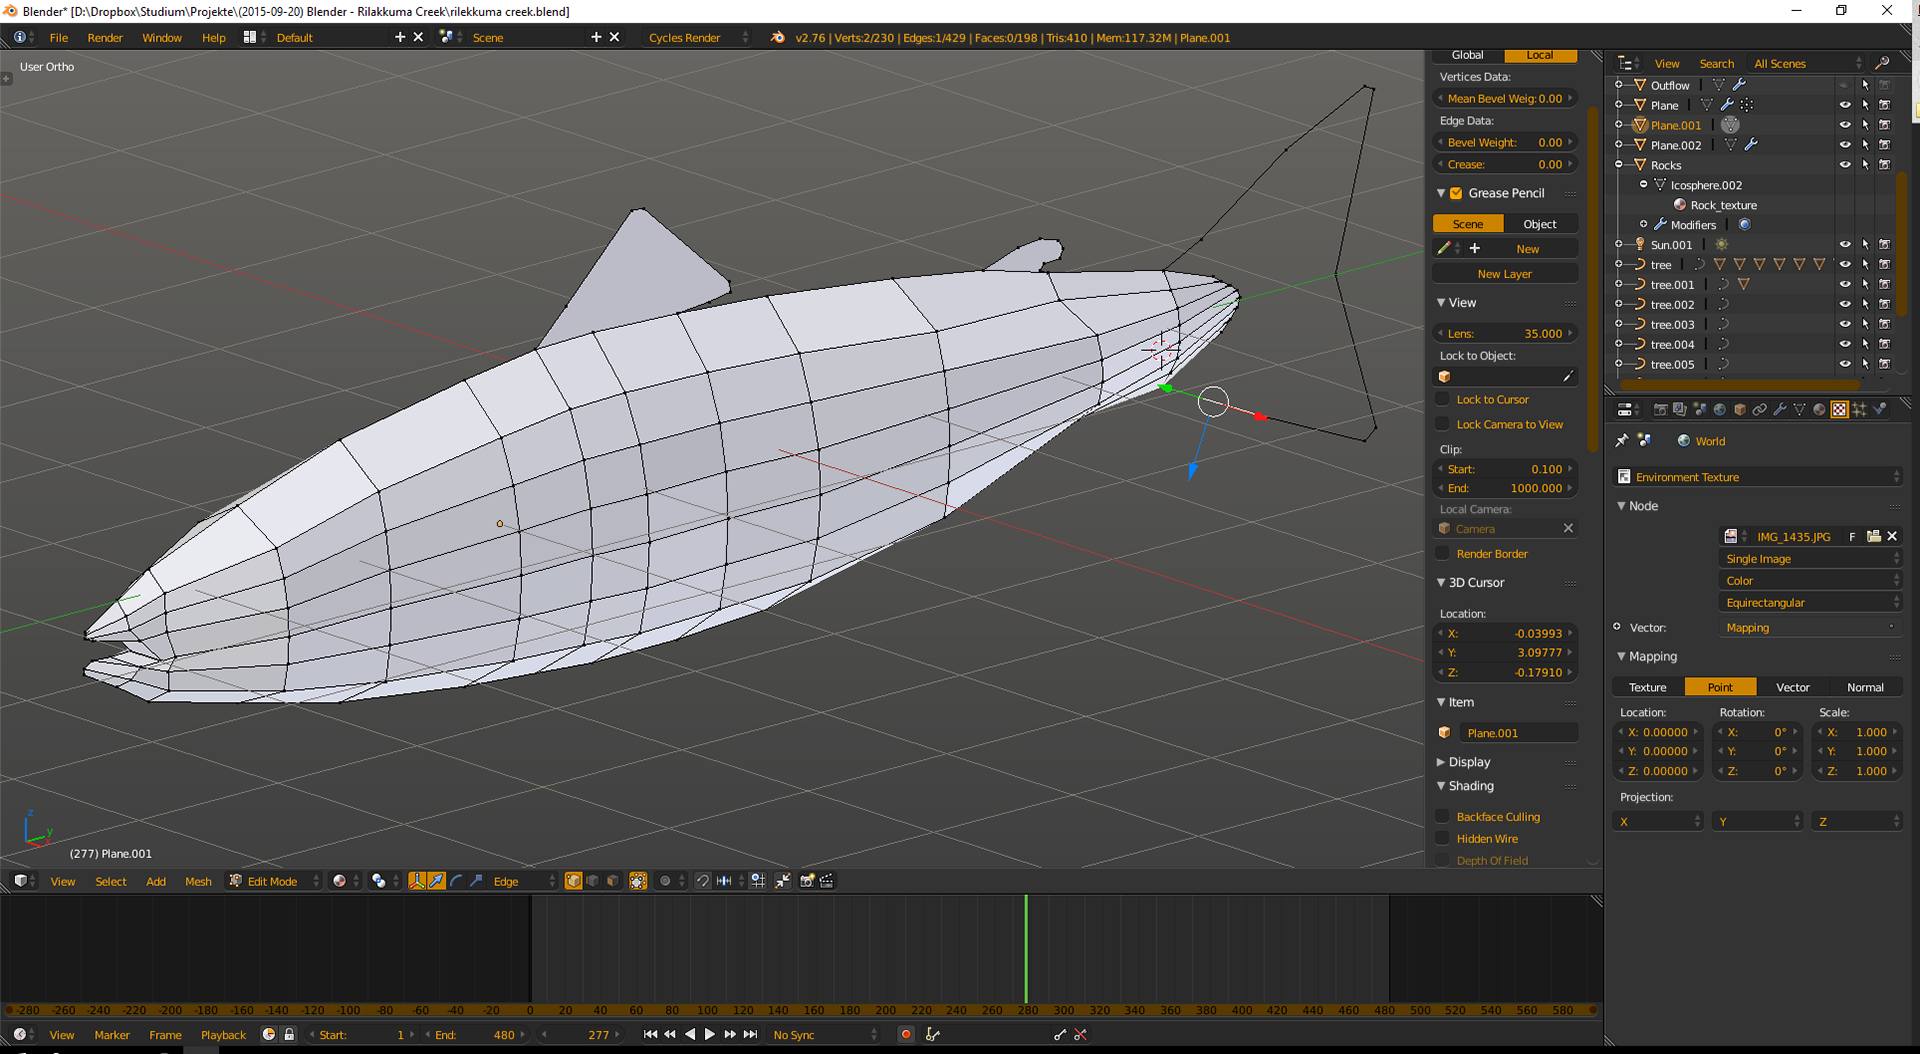Image resolution: width=1920 pixels, height=1054 pixels.
Task: Enable the Hidden Wire checkbox
Action: point(1443,838)
